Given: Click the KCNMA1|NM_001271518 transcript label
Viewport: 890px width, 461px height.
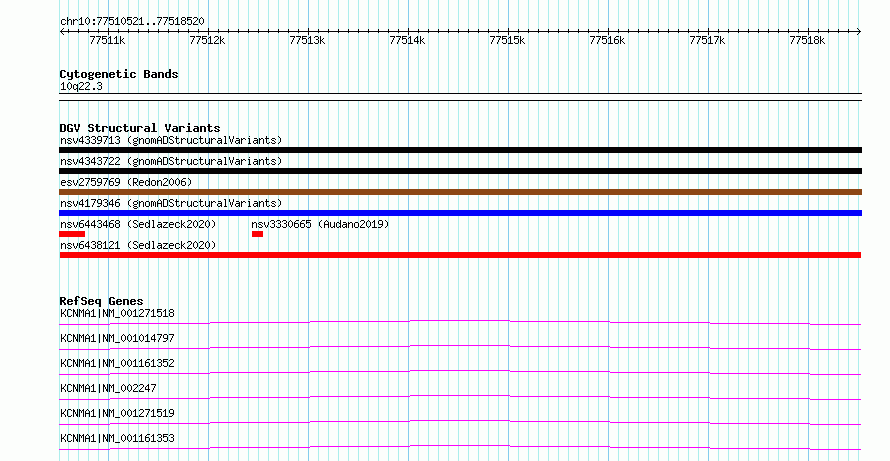Looking at the screenshot, I should click(x=117, y=313).
